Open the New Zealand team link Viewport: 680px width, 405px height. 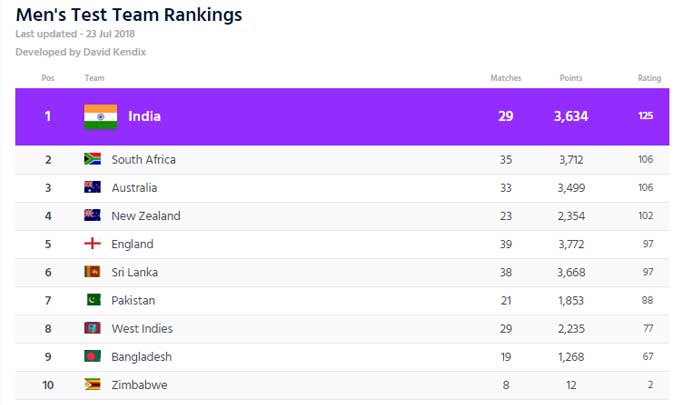(146, 216)
